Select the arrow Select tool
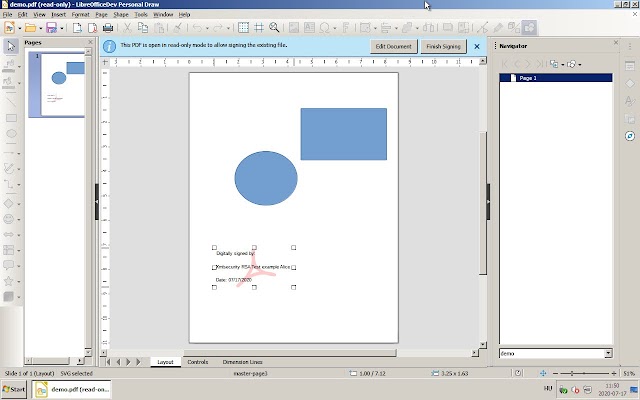 tap(10, 46)
